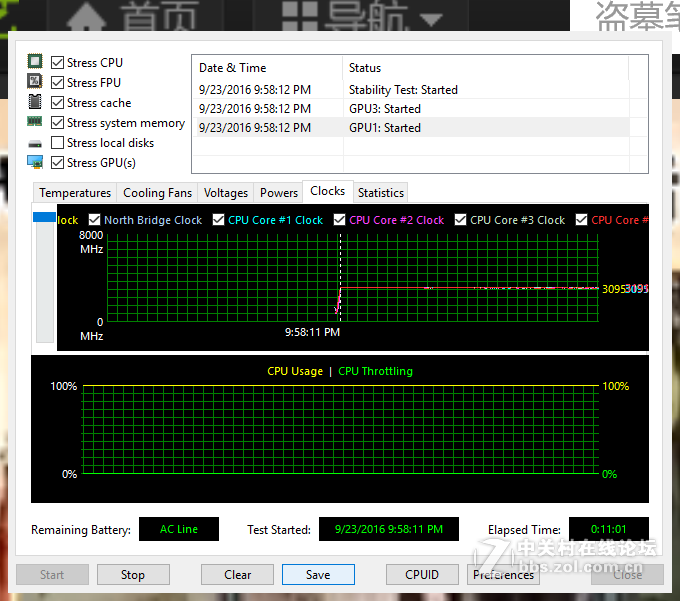Image resolution: width=680 pixels, height=601 pixels.
Task: Click the RAM module icon beside Stress system memory
Action: [x=35, y=121]
